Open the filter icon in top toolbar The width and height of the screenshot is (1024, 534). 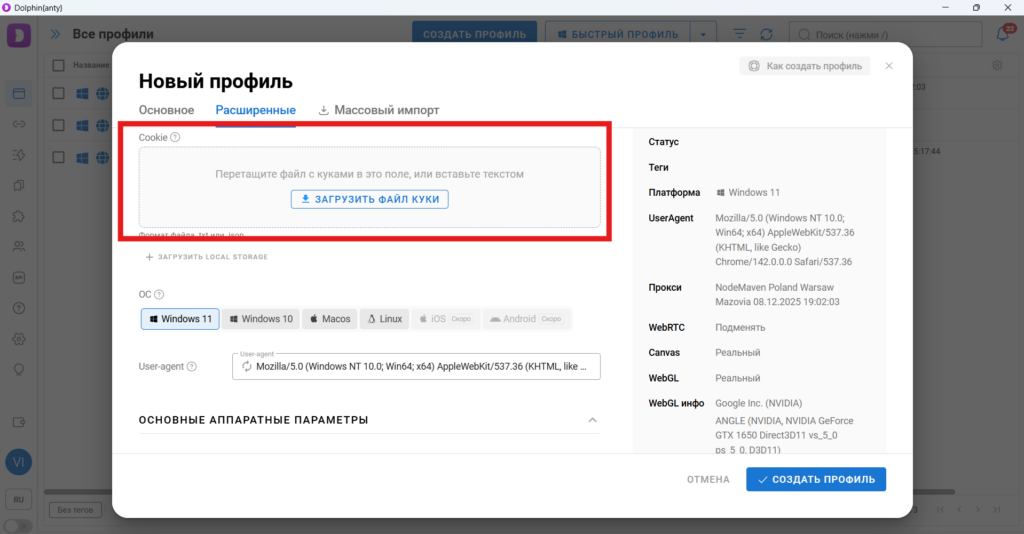(x=739, y=34)
